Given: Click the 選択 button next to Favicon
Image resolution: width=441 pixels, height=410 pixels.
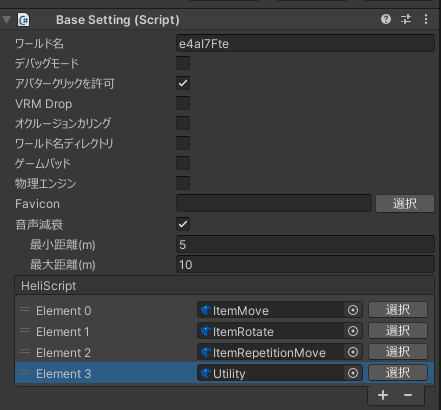Looking at the screenshot, I should 405,203.
